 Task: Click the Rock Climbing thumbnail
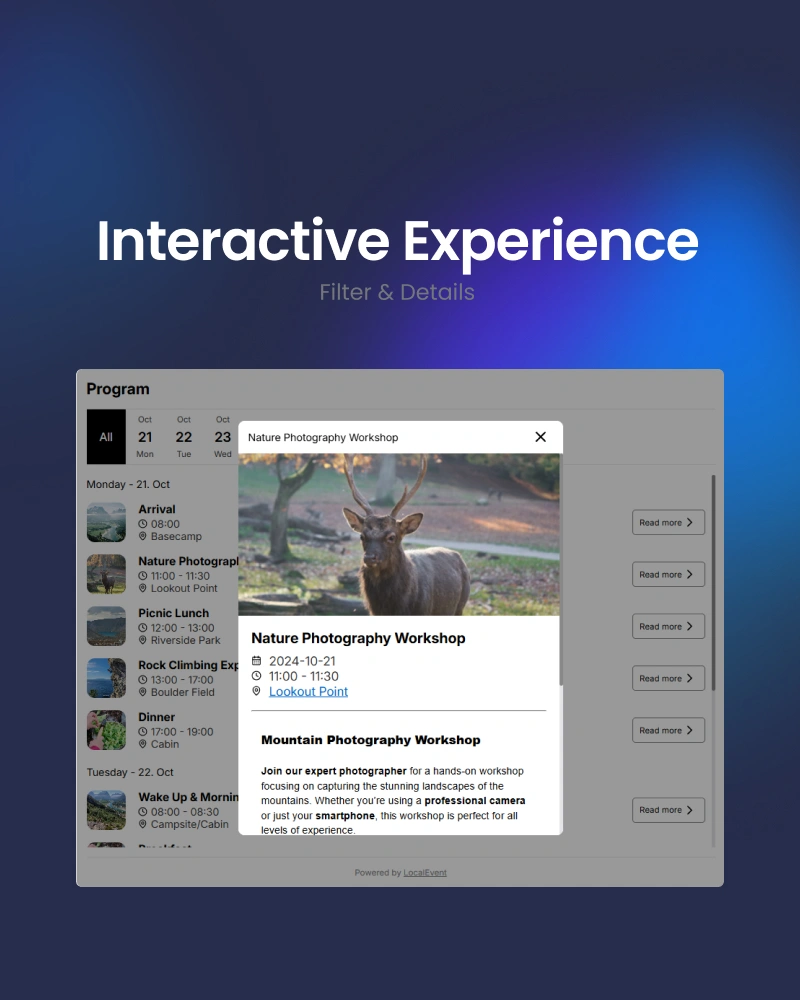coord(107,678)
